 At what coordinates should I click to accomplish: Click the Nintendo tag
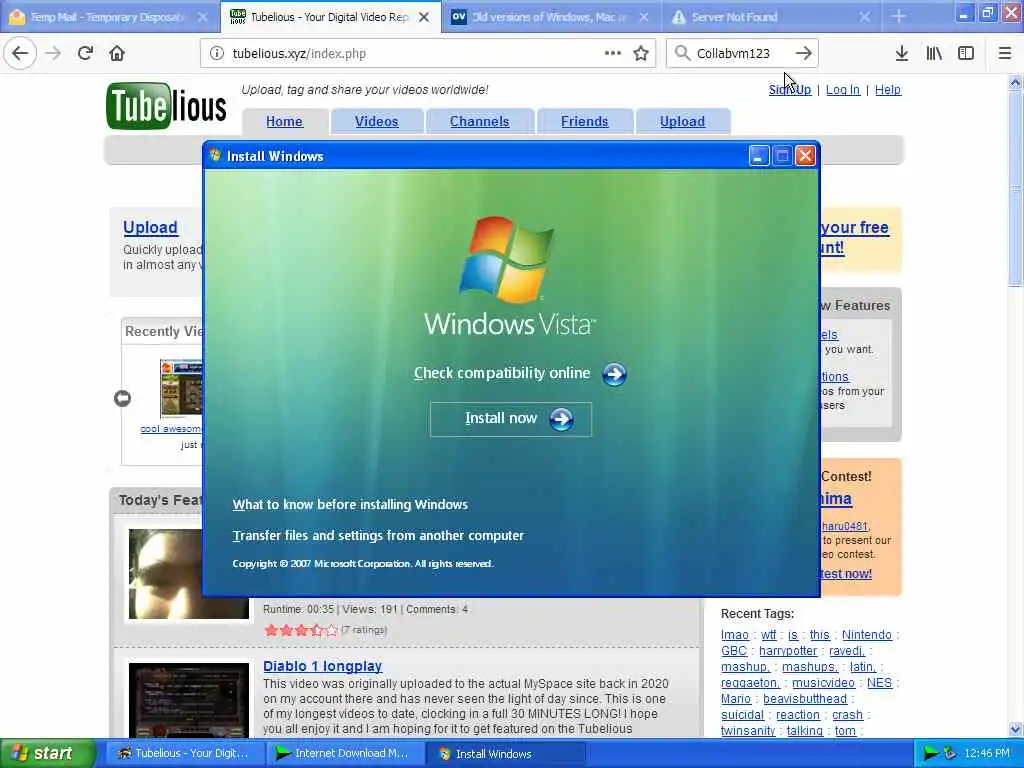[866, 635]
